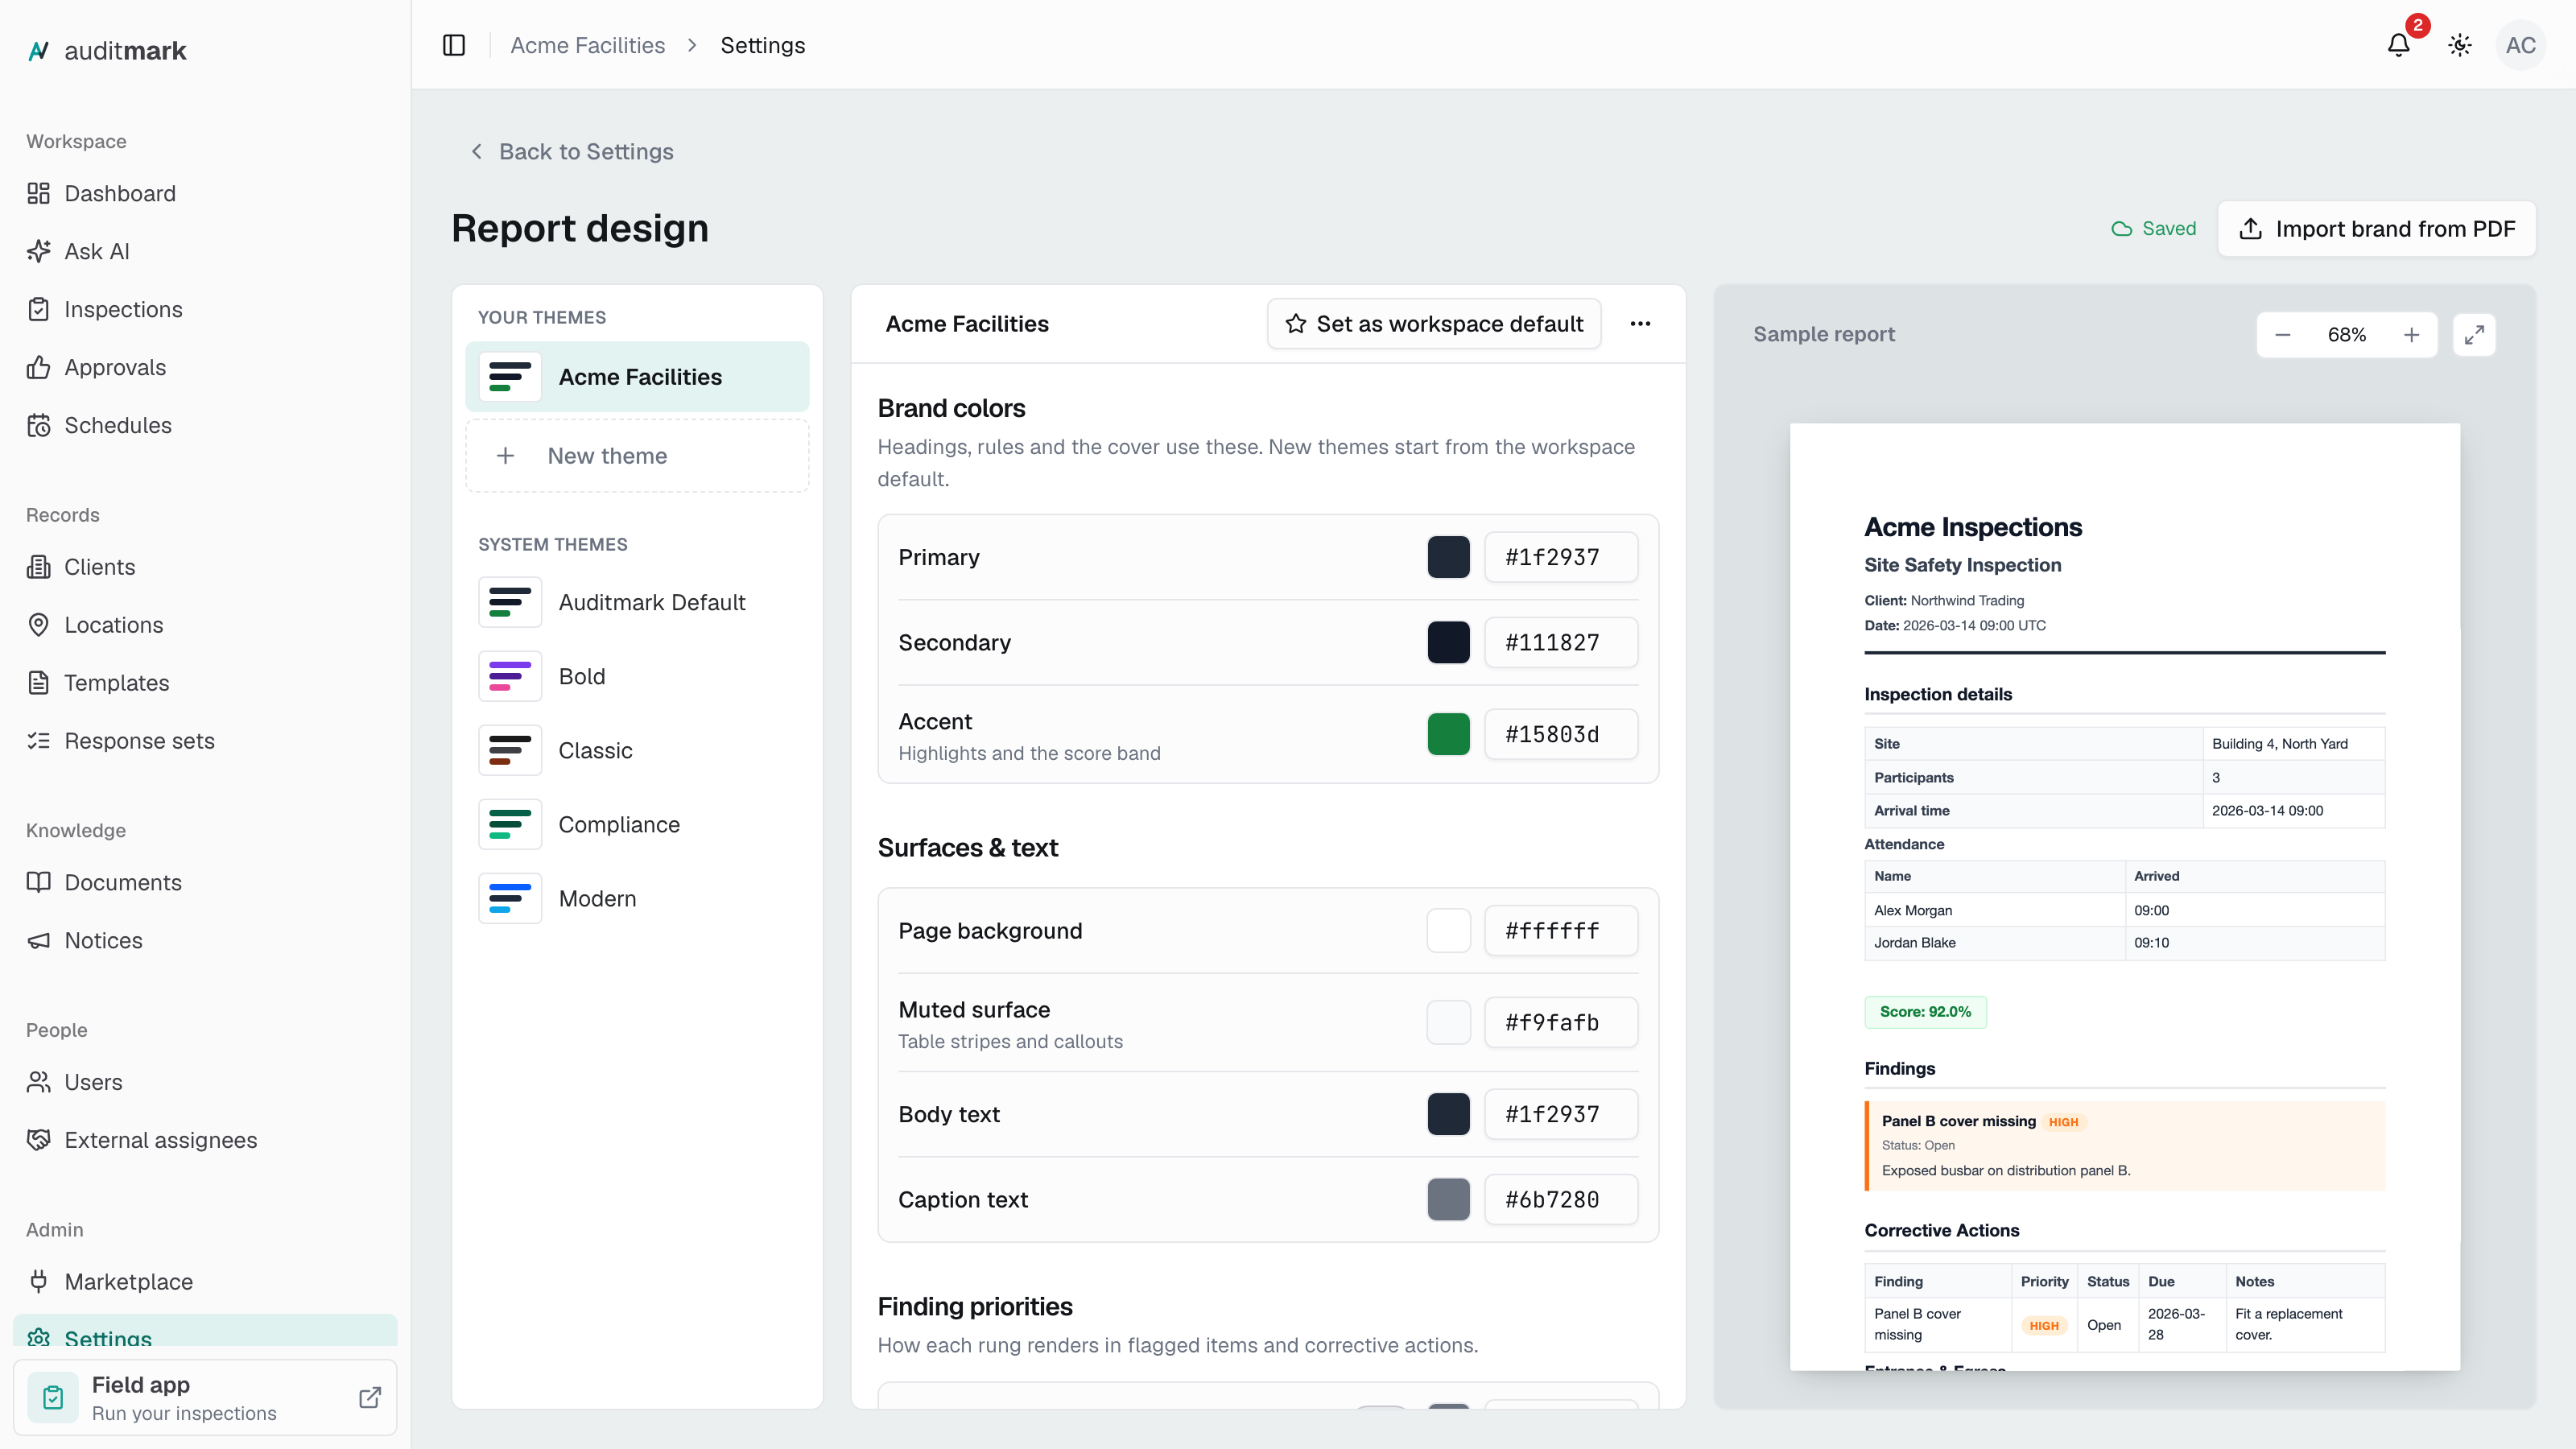Toggle the sidebar panel icon
Screen dimensions: 2576x1449
click(454, 45)
